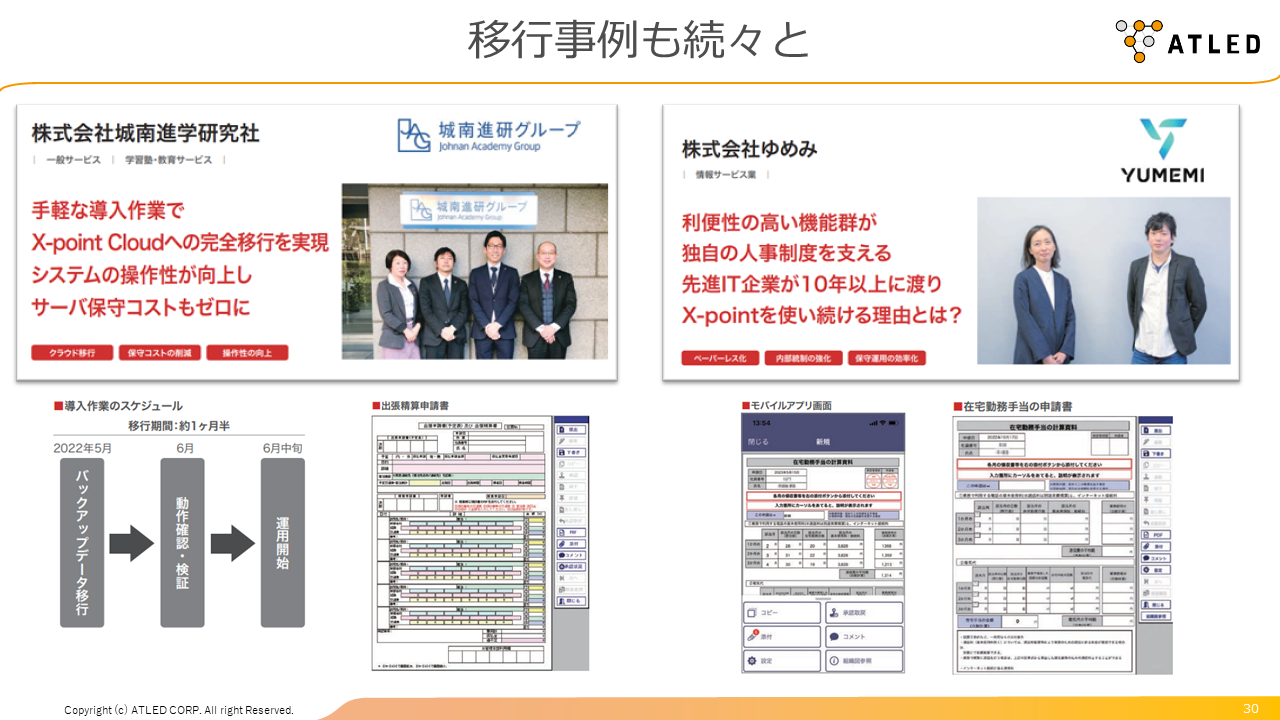Click 下書き in the 出張精算申請書 sidebar
This screenshot has width=1280, height=720.
(x=571, y=452)
